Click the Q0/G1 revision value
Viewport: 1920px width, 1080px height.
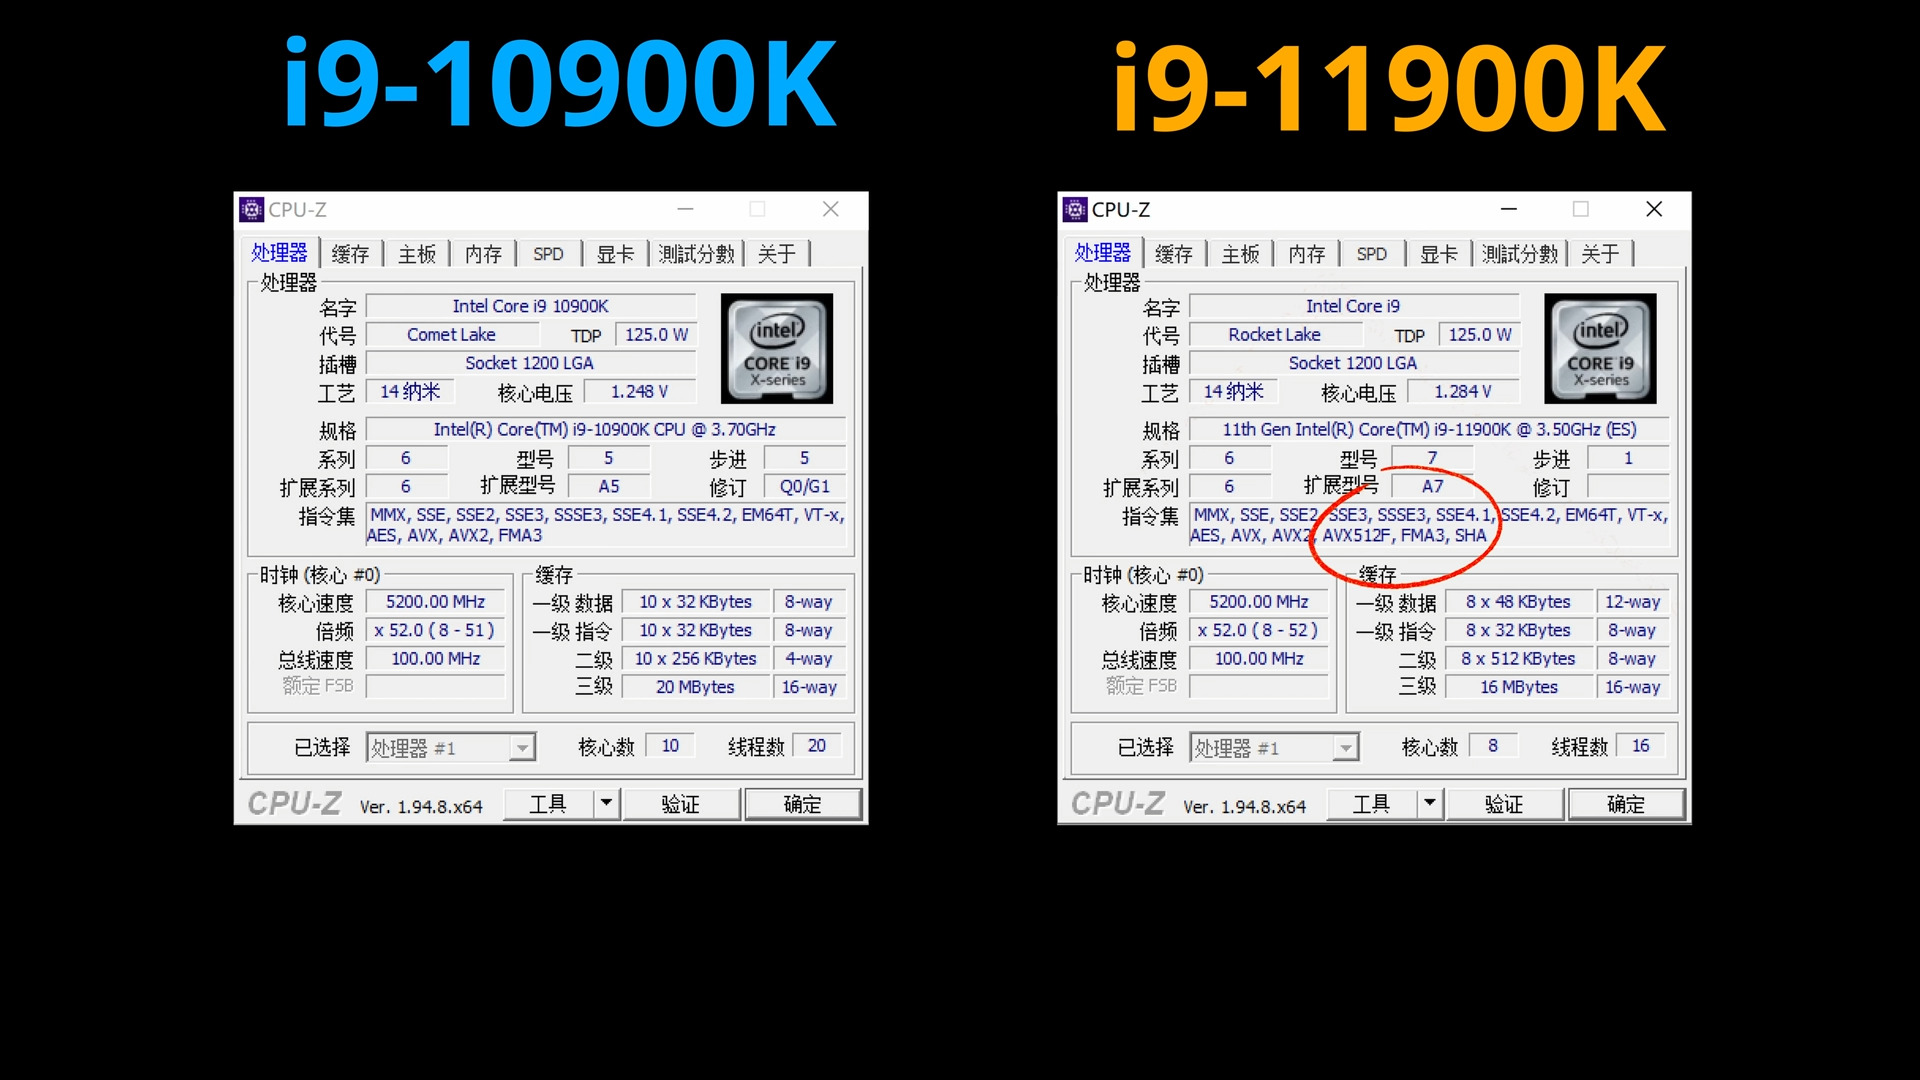coord(805,486)
